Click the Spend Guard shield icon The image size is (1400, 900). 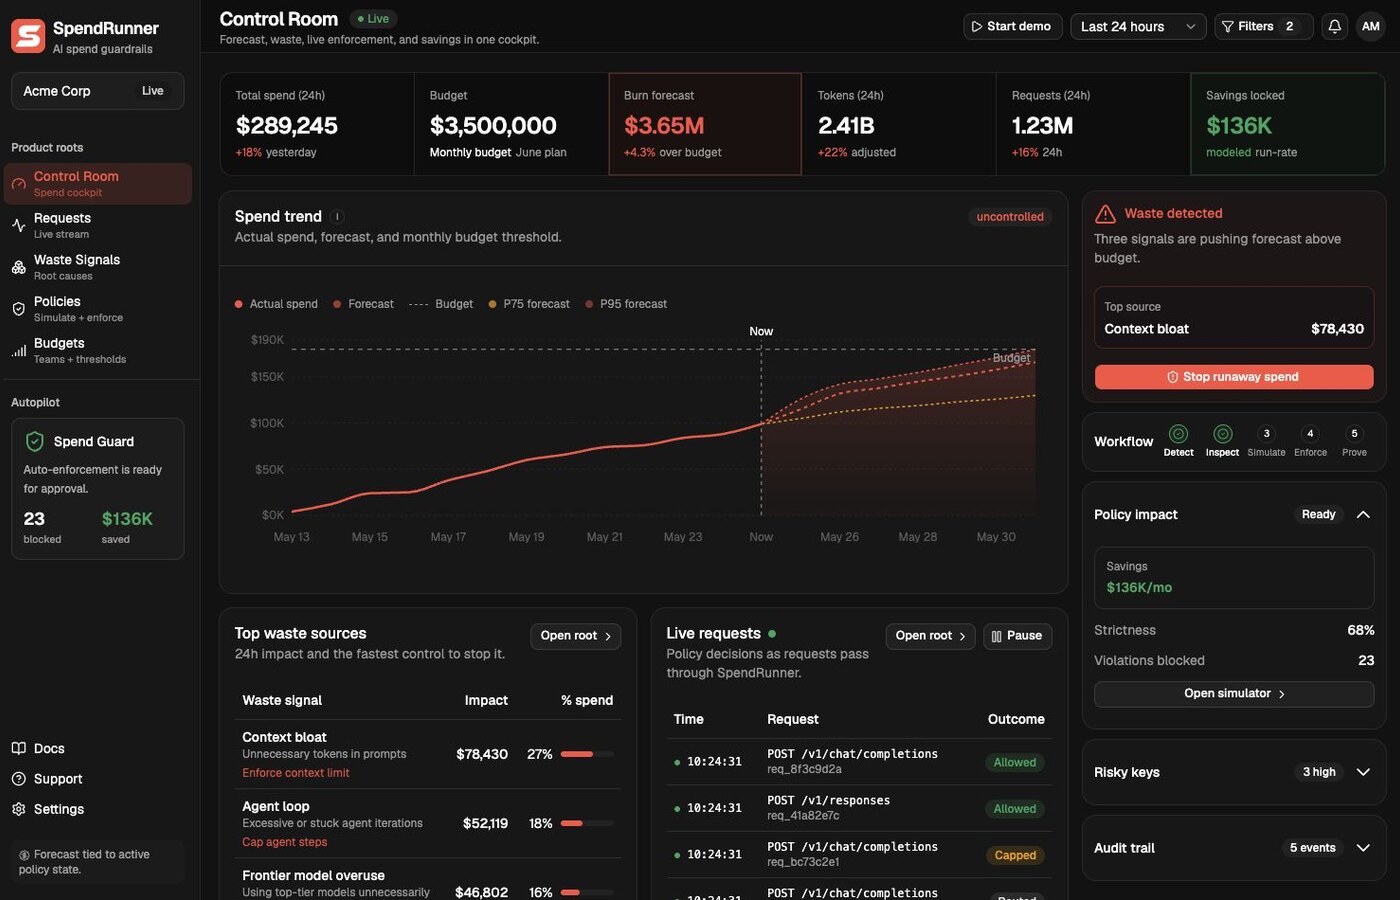34,441
